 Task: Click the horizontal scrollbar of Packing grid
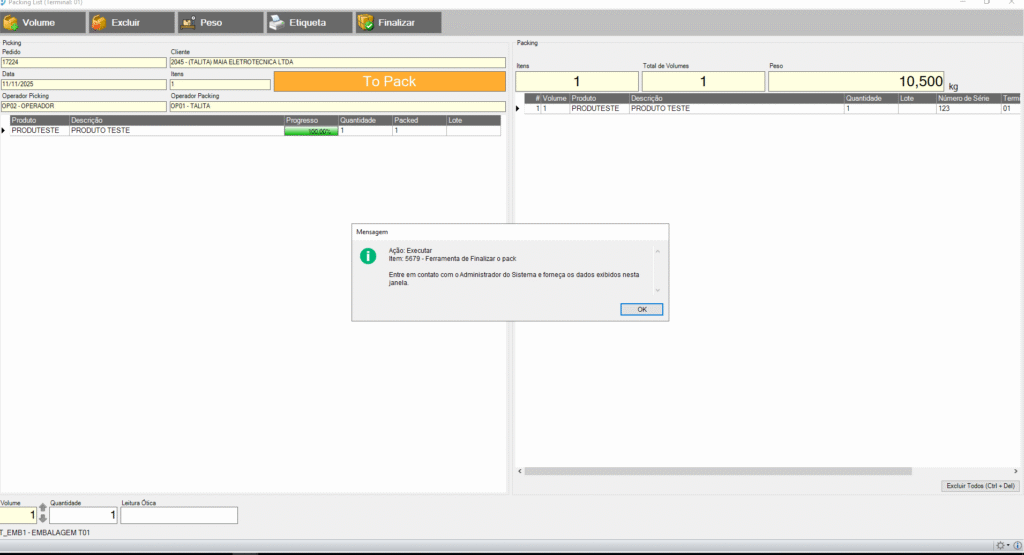click(718, 471)
